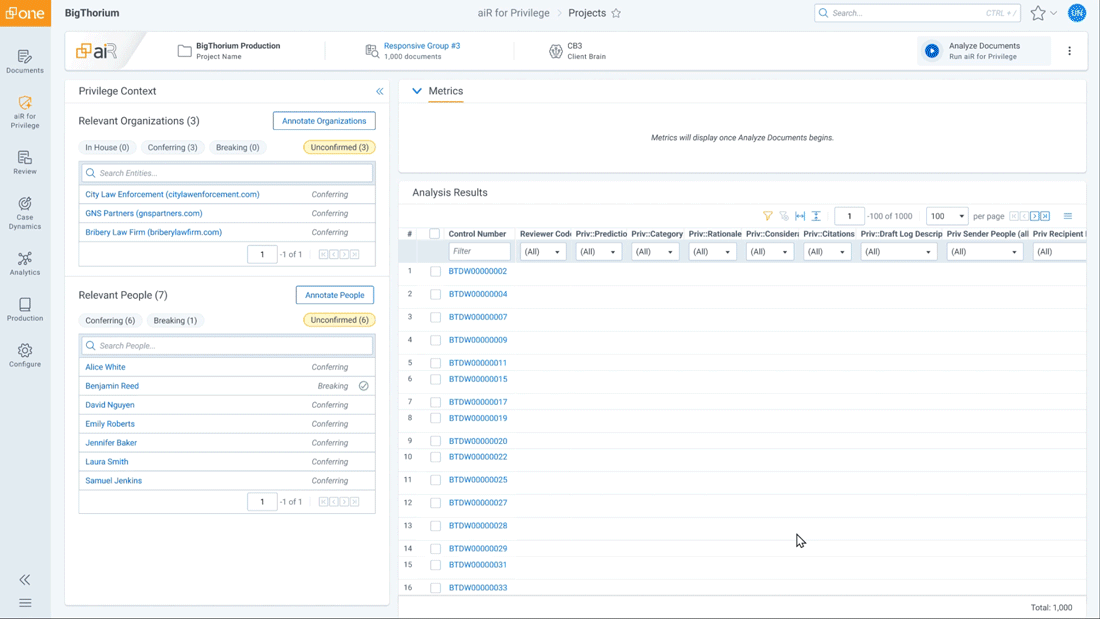Toggle the select-all checkbox in header
Screen dimensions: 1100x619
pyautogui.click(x=434, y=234)
